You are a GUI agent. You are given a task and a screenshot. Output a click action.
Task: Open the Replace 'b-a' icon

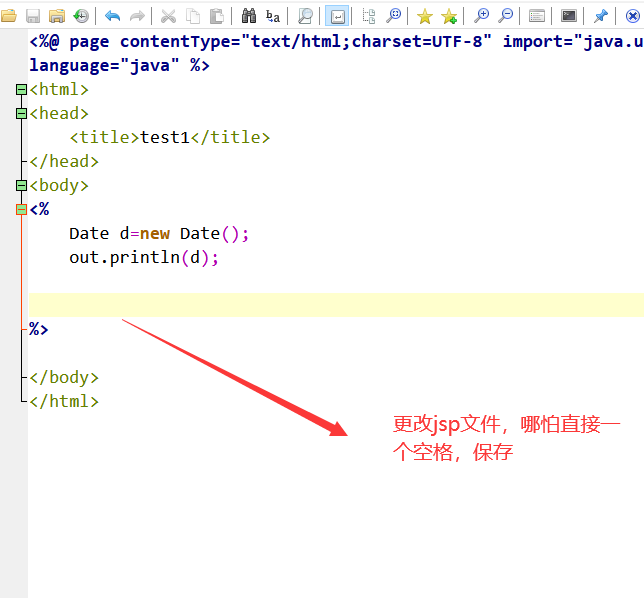273,16
